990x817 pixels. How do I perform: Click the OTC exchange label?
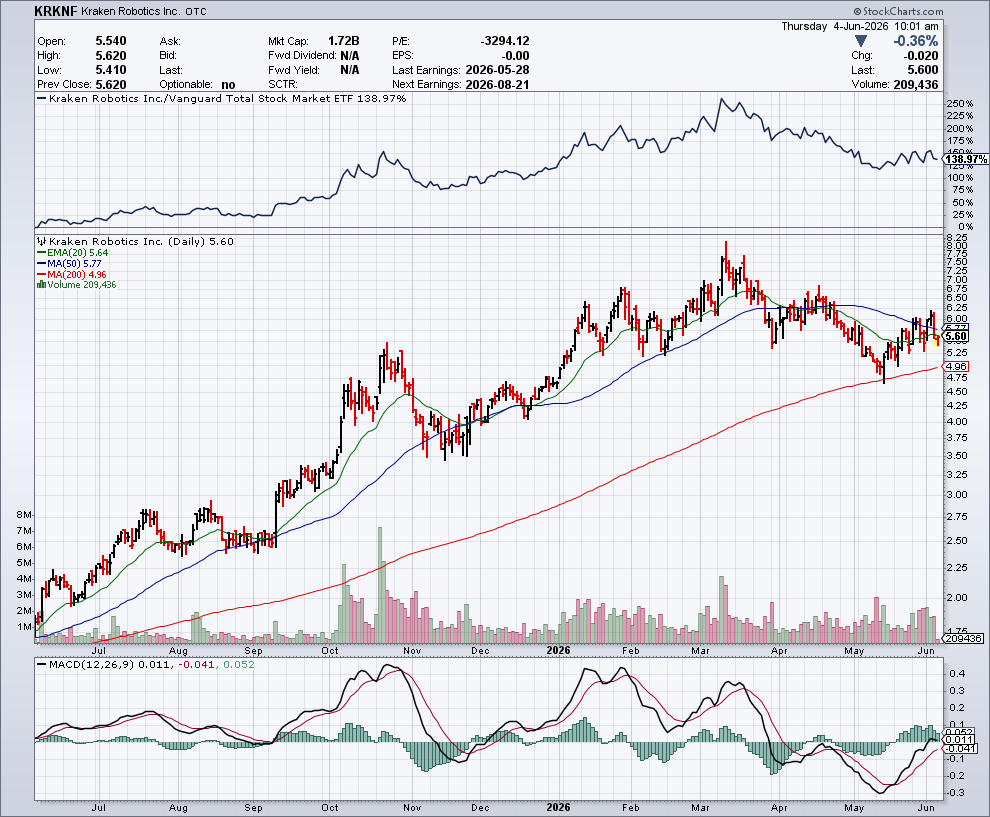point(196,12)
